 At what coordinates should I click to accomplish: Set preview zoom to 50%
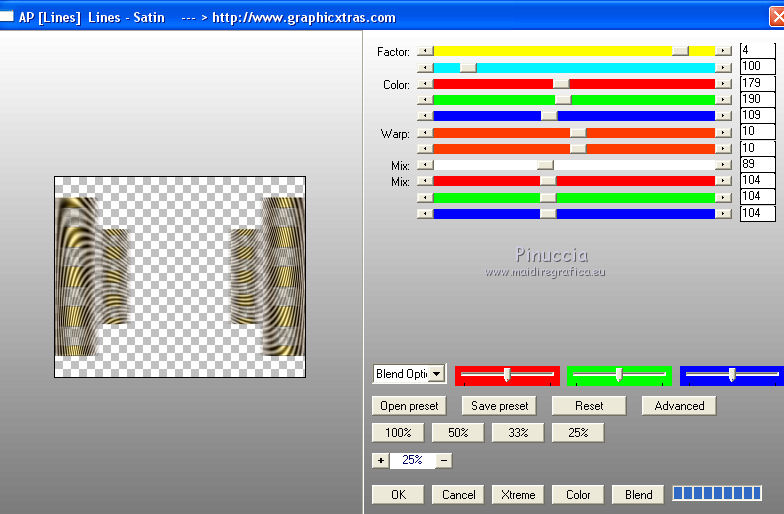[458, 432]
